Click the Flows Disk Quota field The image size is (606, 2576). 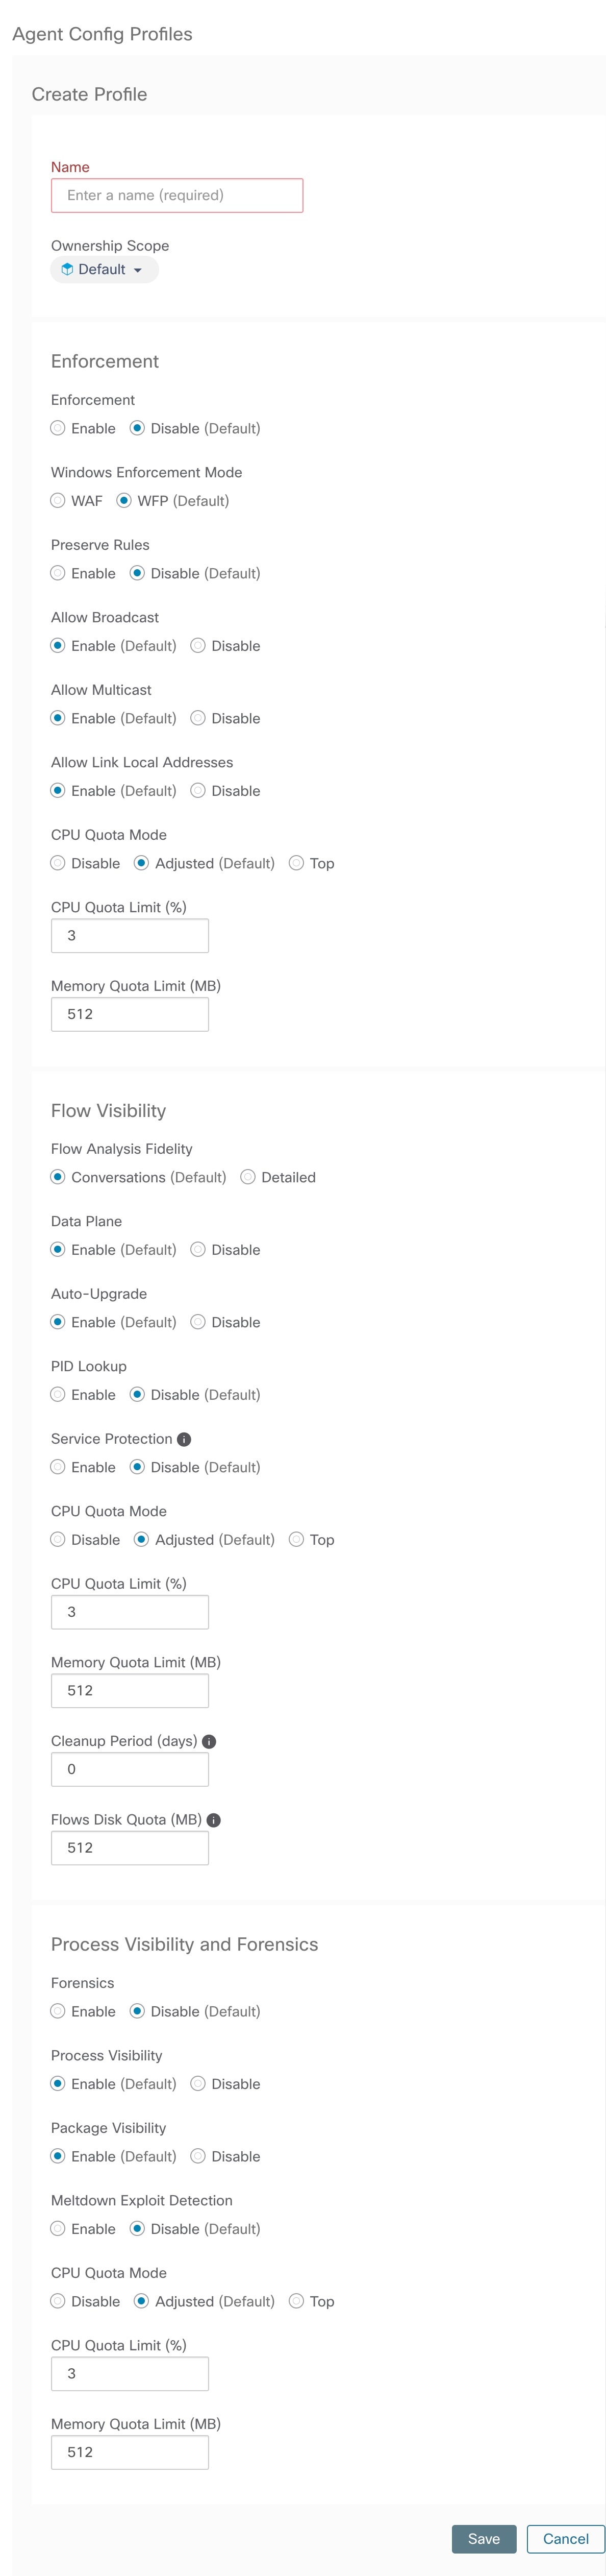pyautogui.click(x=130, y=1848)
